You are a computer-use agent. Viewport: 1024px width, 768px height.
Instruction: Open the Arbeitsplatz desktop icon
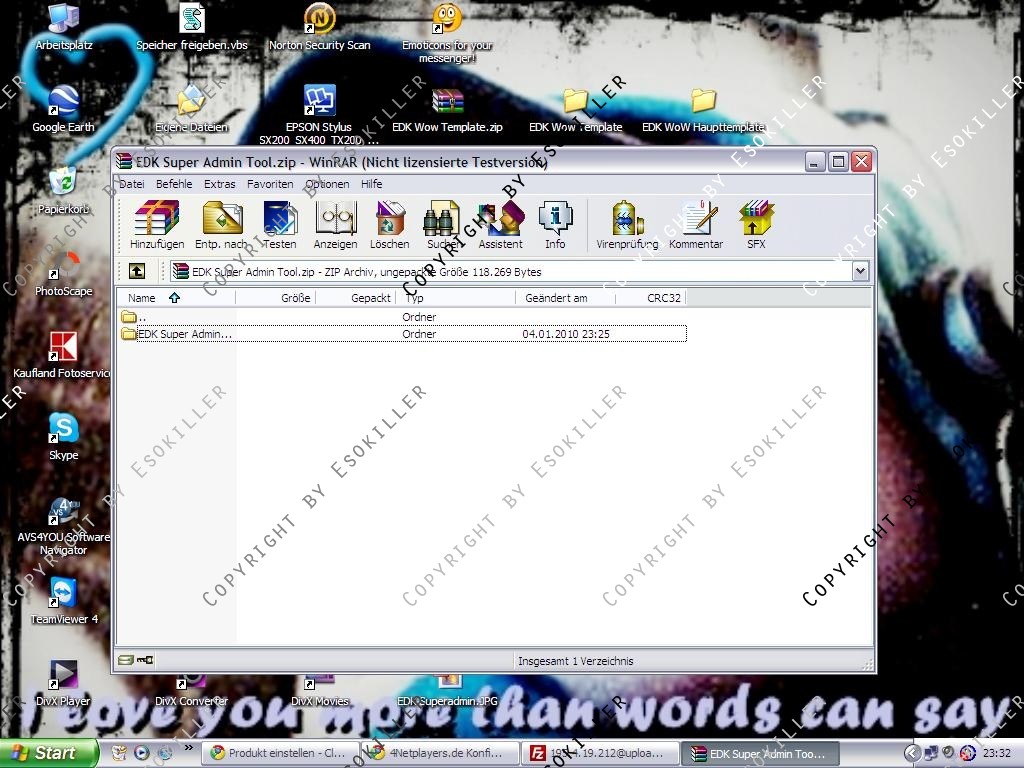tap(64, 27)
